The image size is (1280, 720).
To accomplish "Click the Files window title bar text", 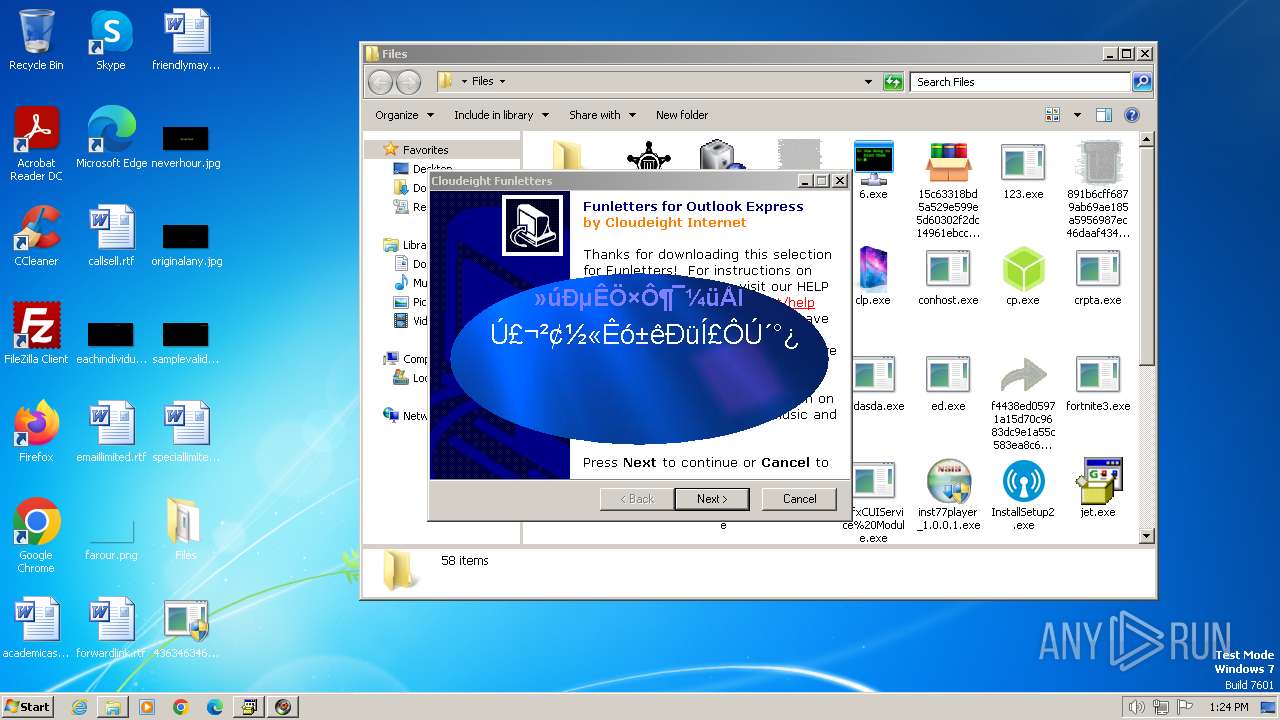I will point(395,54).
